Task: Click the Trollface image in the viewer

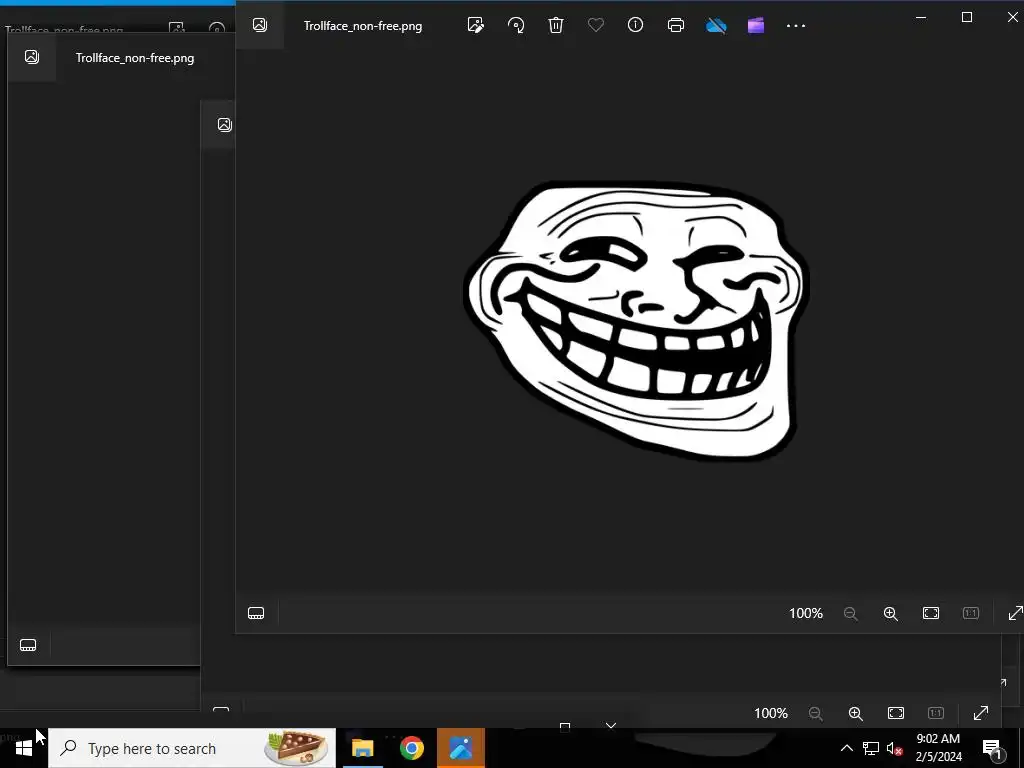Action: coord(637,320)
